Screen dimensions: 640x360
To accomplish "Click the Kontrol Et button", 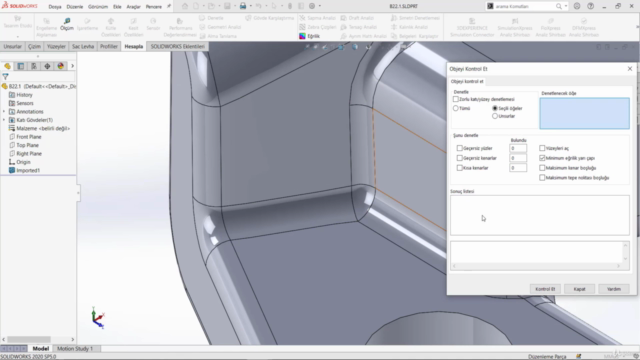I will (545, 289).
